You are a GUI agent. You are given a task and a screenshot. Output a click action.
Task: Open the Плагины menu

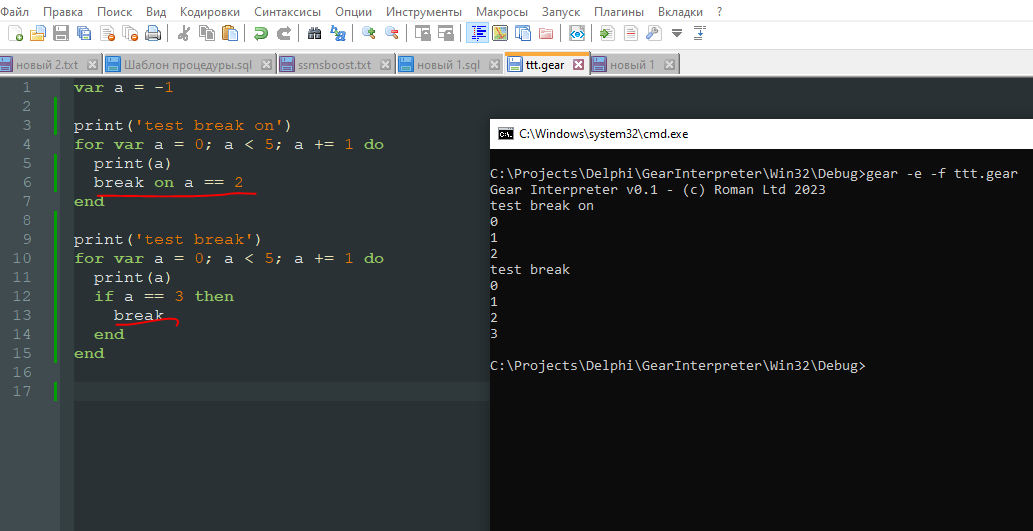click(619, 11)
